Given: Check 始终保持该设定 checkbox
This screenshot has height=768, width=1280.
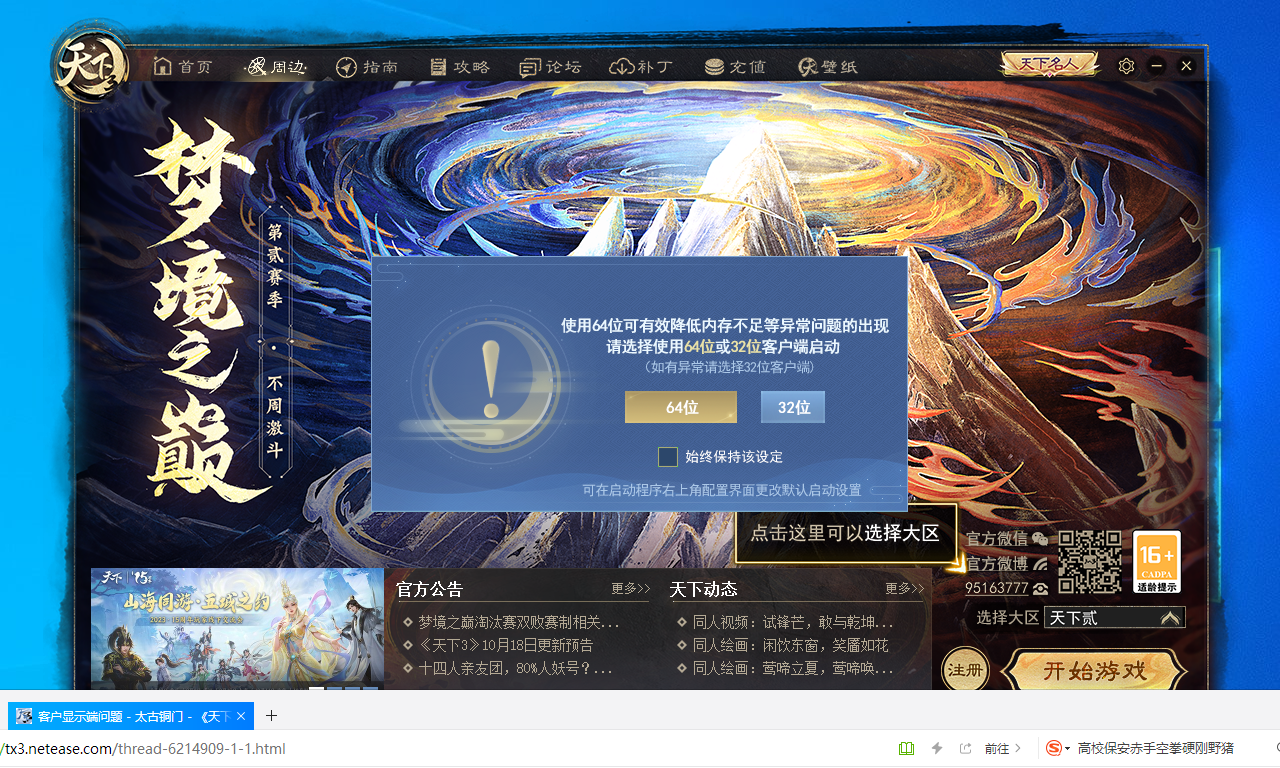Looking at the screenshot, I should 668,457.
